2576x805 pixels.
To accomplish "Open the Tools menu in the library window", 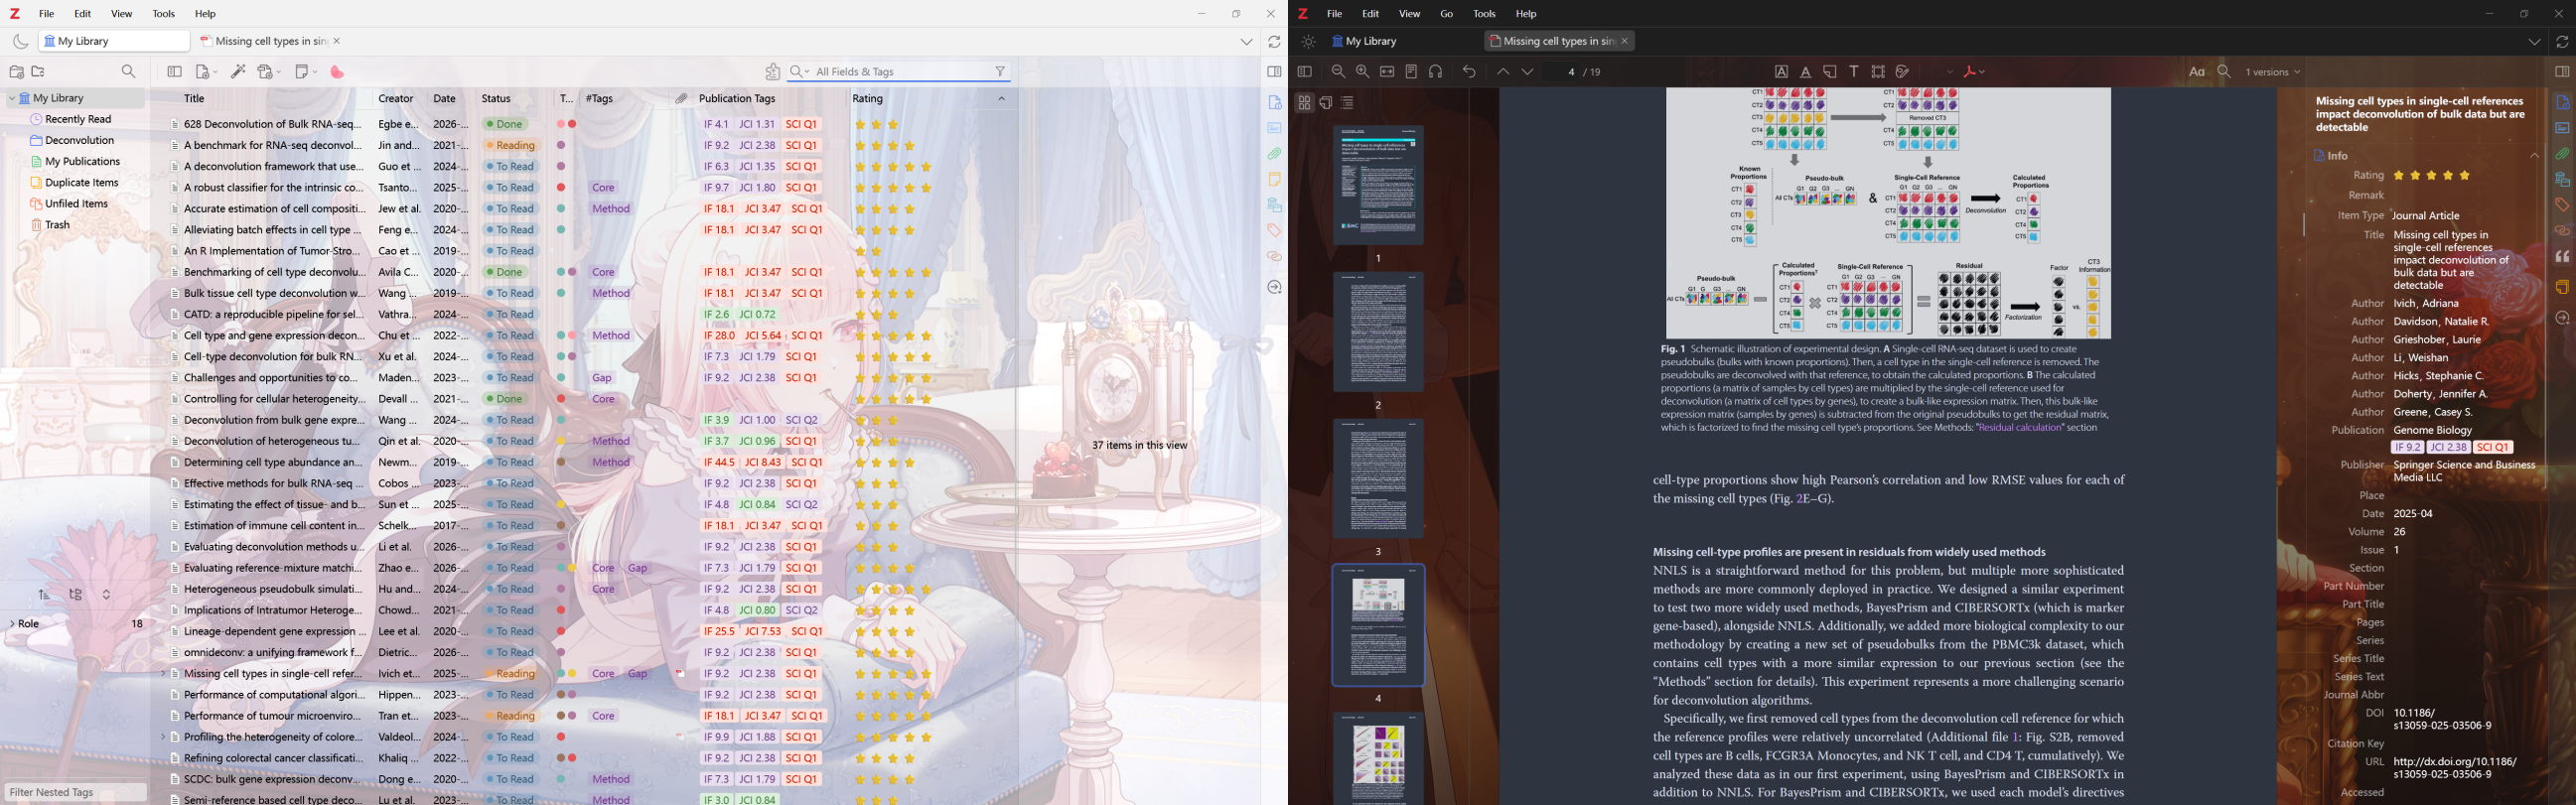I will pos(164,14).
